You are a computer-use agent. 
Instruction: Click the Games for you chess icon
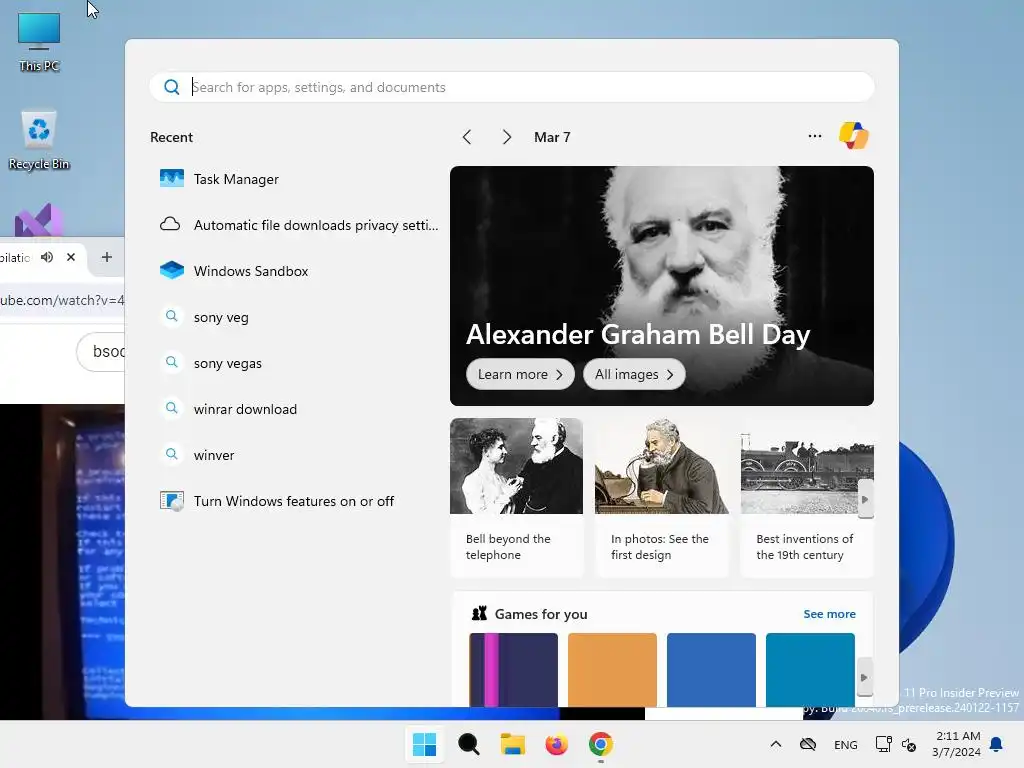479,613
